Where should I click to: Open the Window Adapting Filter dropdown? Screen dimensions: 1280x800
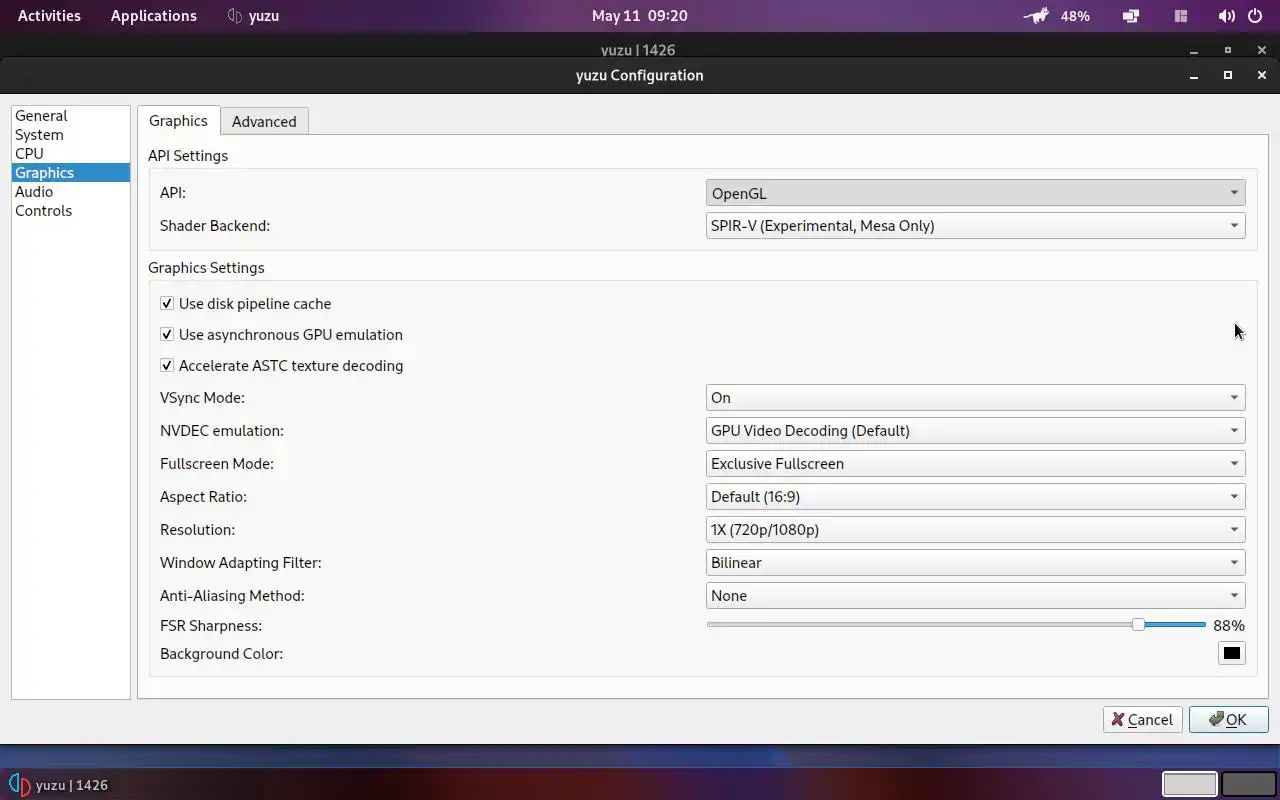[x=975, y=563]
